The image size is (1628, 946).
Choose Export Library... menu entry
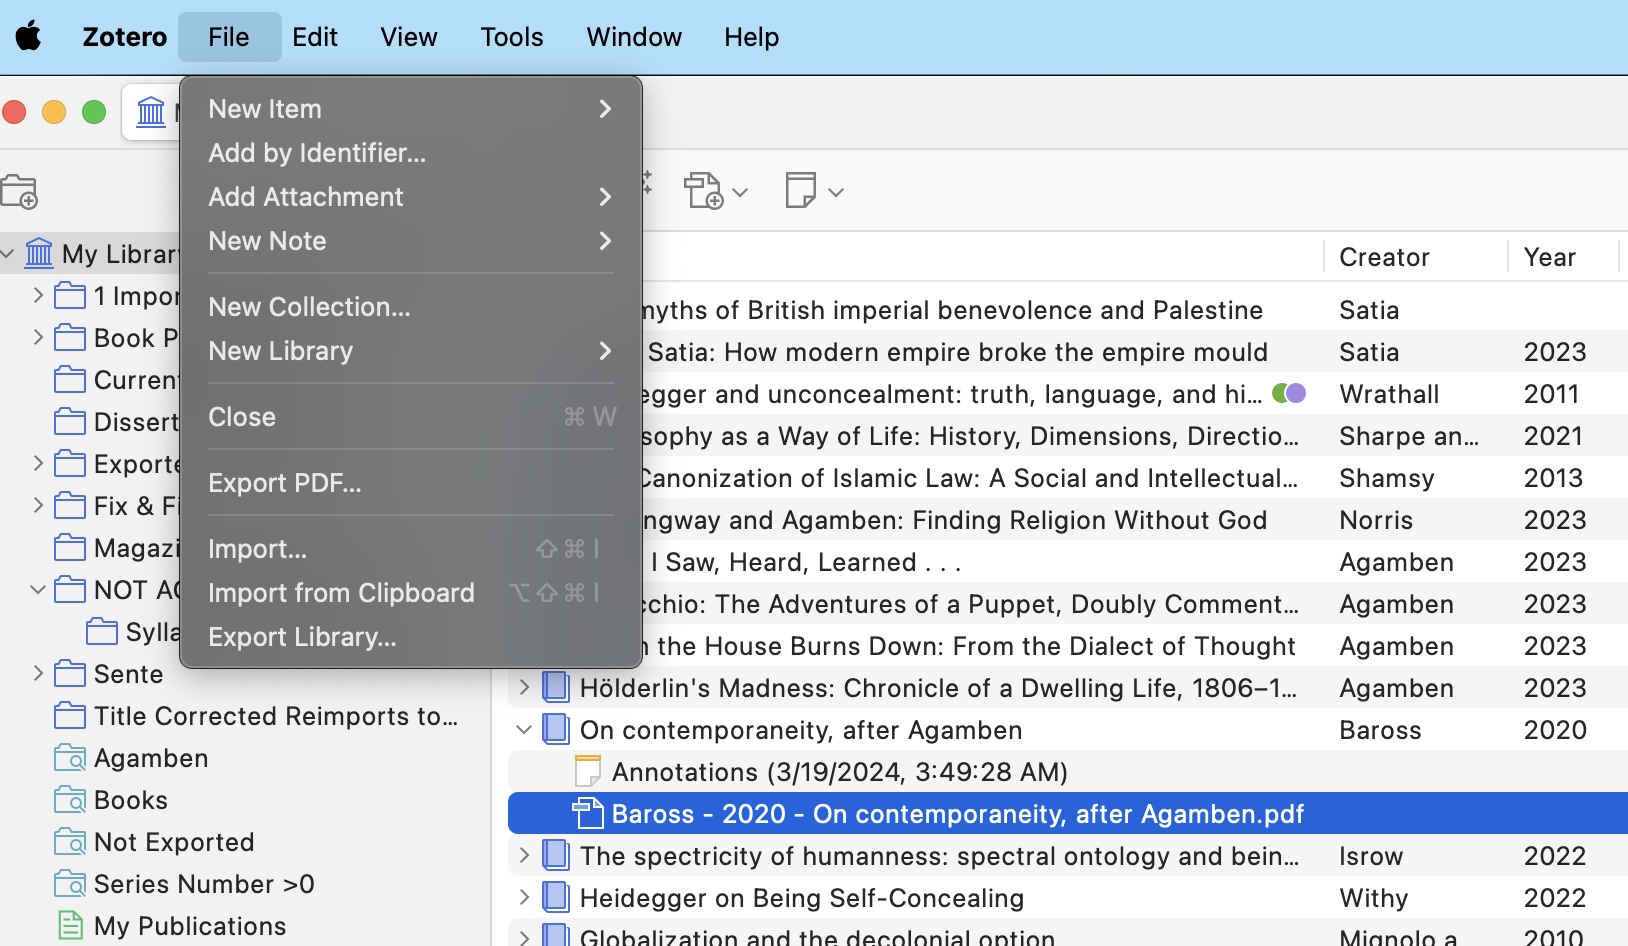(x=410, y=637)
